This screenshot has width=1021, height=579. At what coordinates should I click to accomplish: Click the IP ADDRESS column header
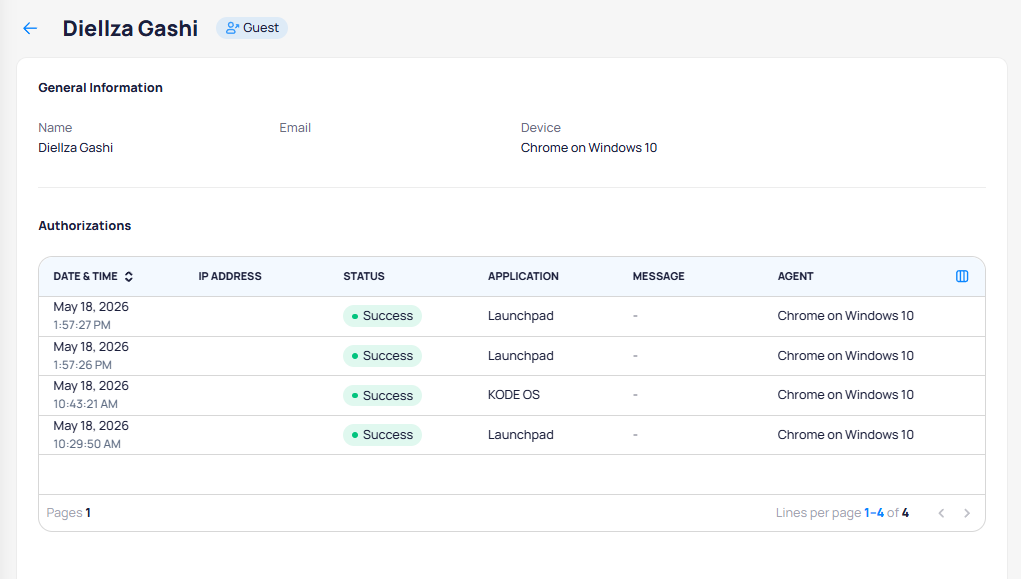(x=230, y=276)
